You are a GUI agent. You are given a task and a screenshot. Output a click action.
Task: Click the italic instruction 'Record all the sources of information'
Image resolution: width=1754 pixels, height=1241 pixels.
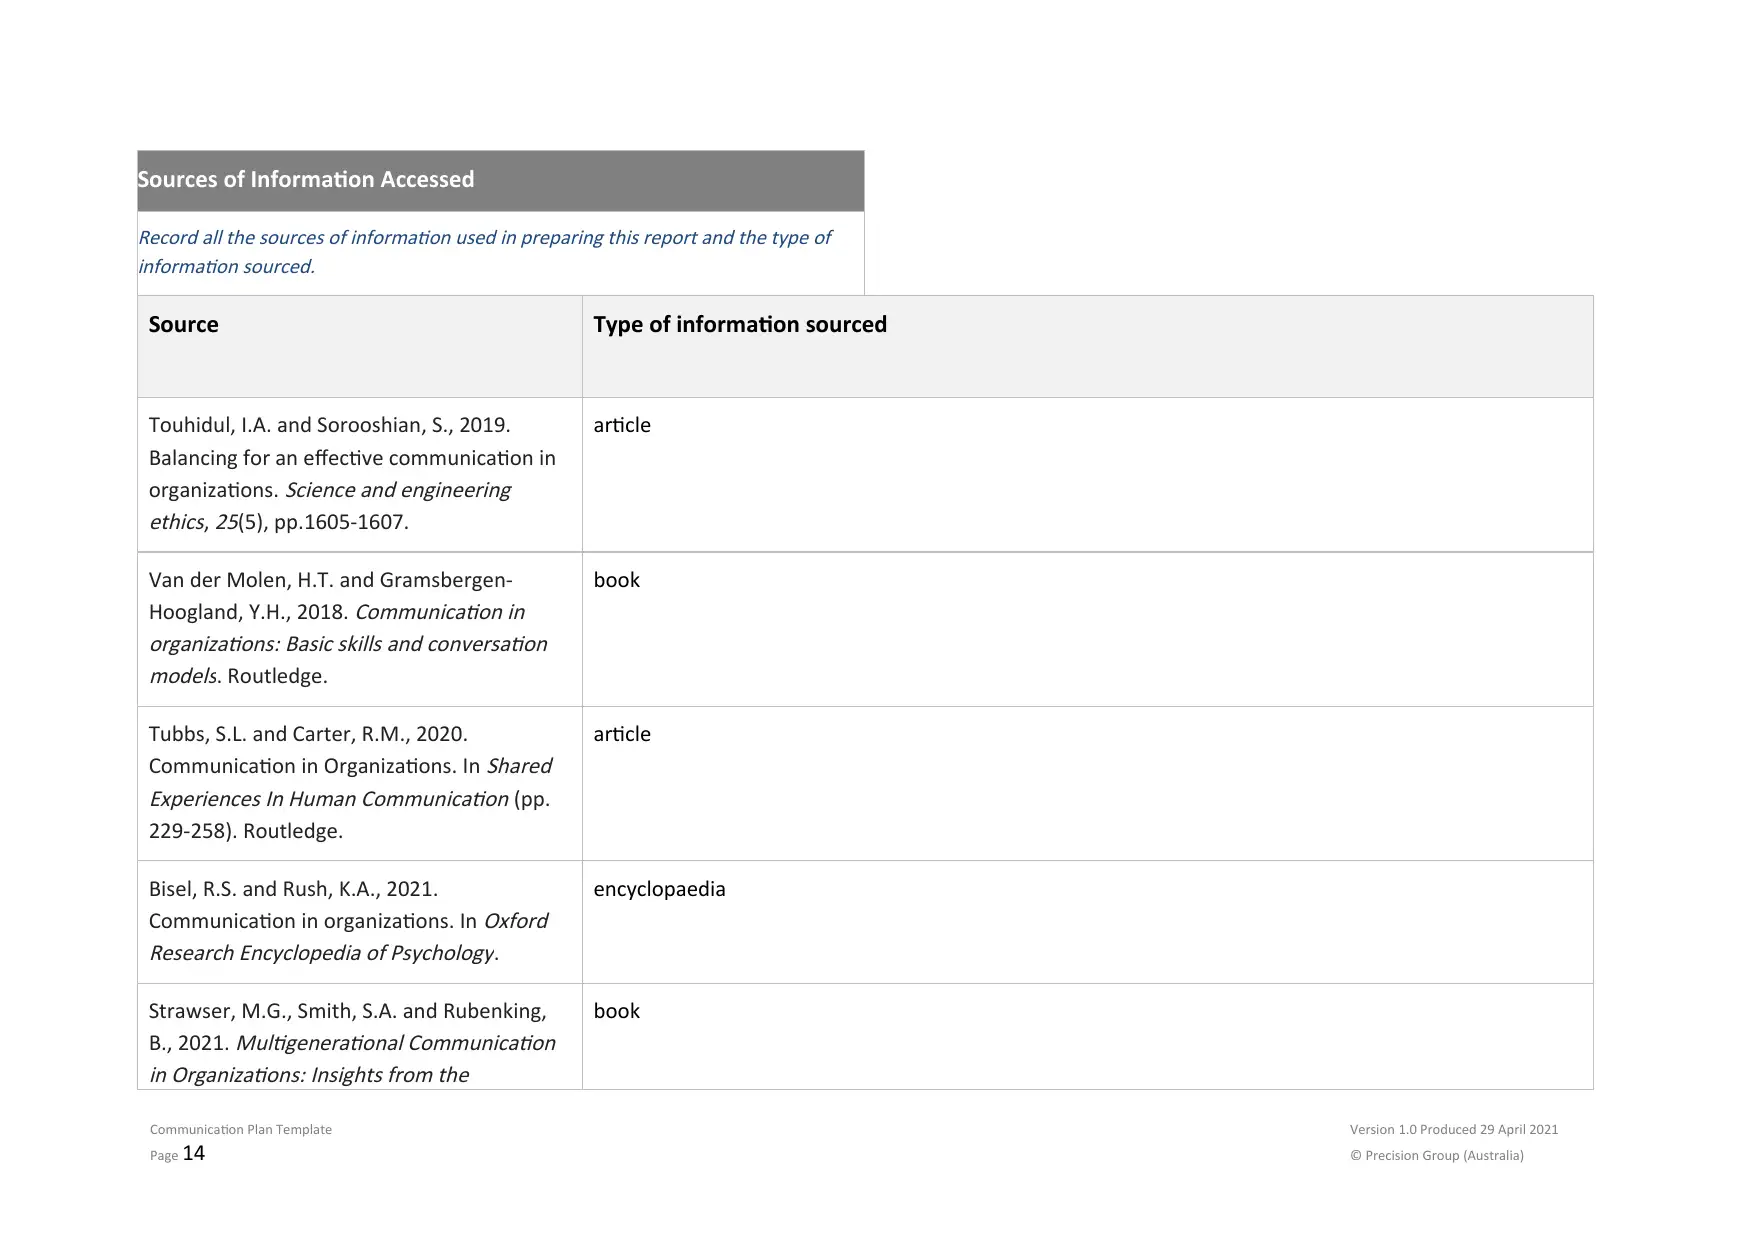[x=484, y=252]
